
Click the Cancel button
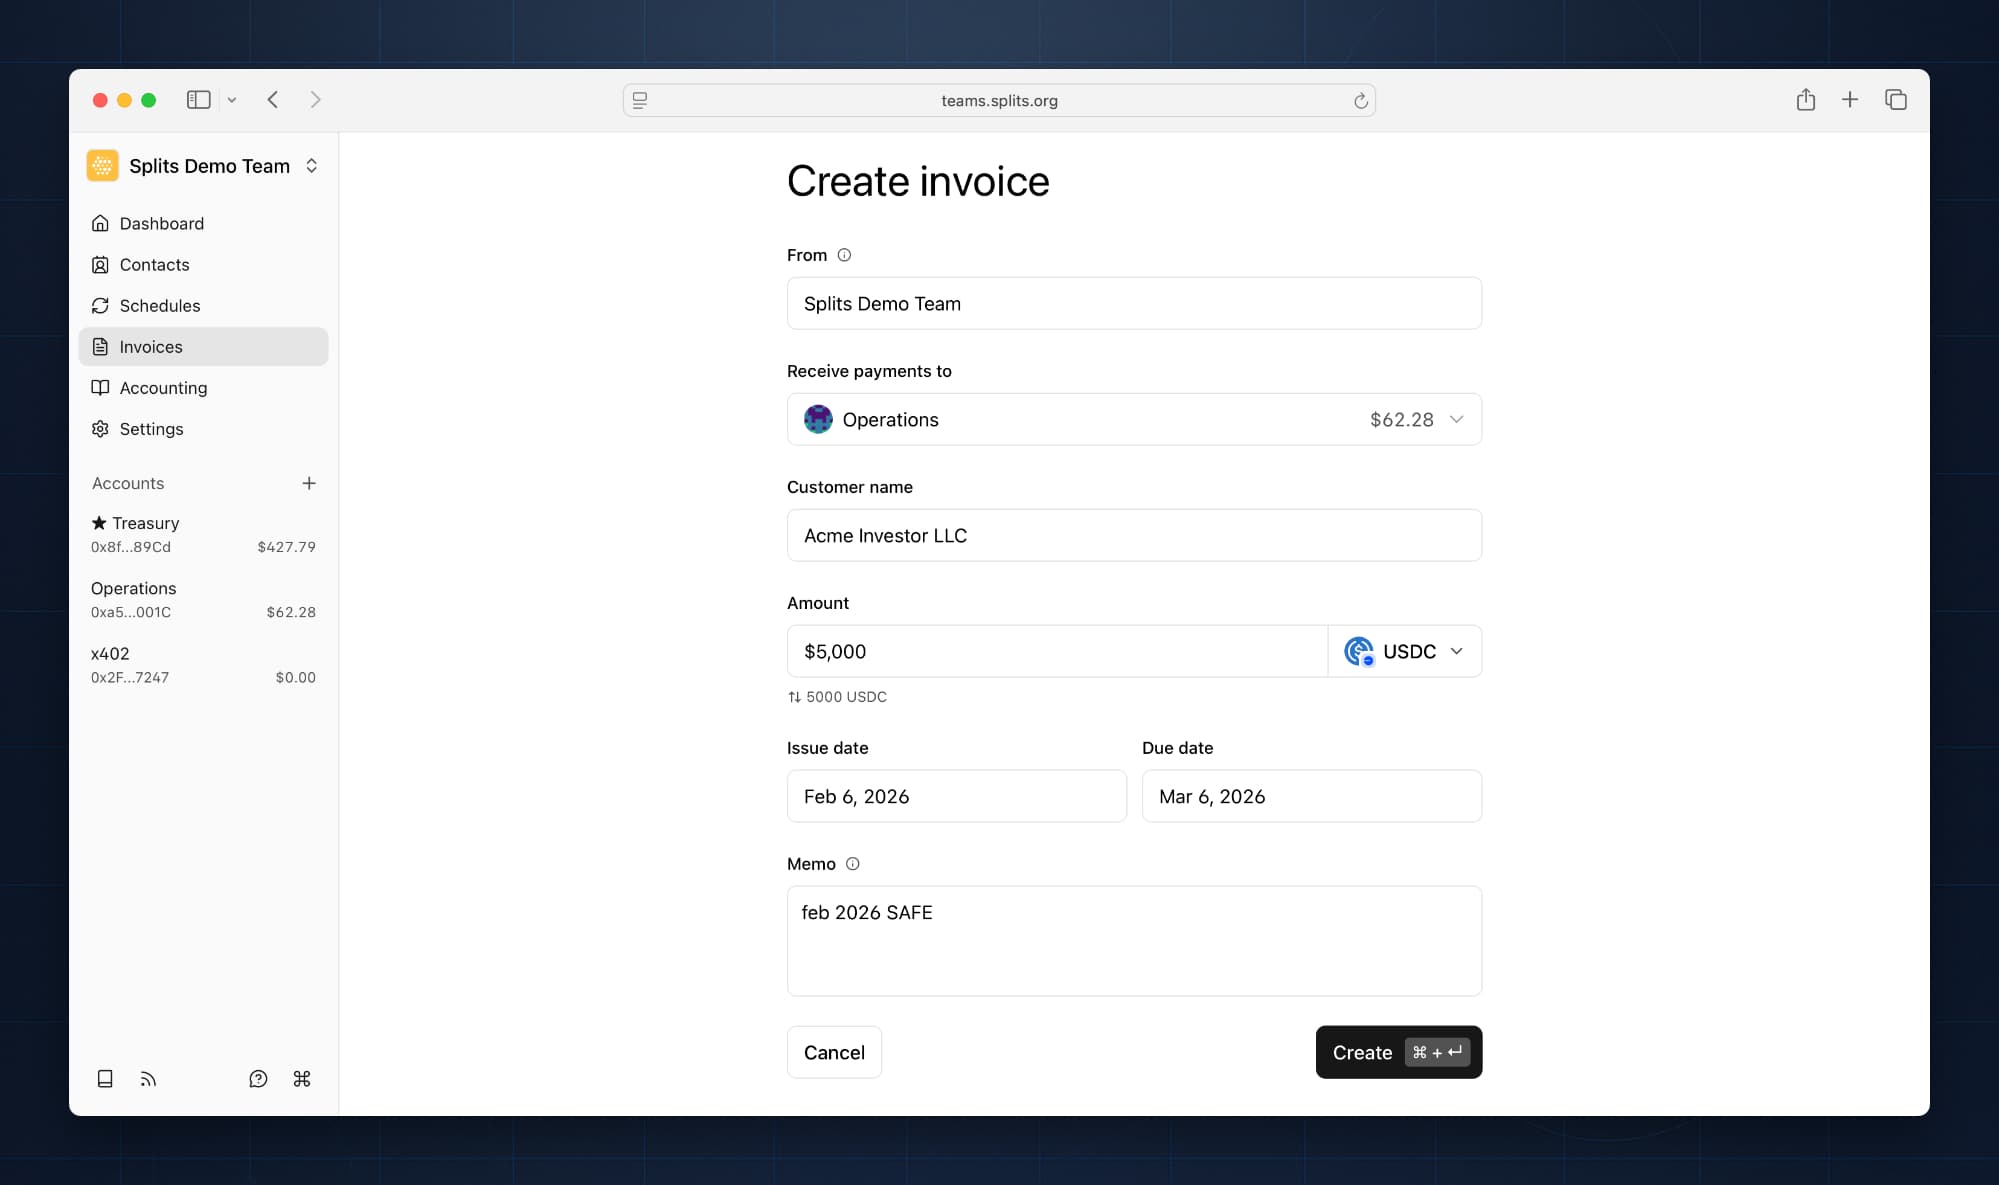834,1052
